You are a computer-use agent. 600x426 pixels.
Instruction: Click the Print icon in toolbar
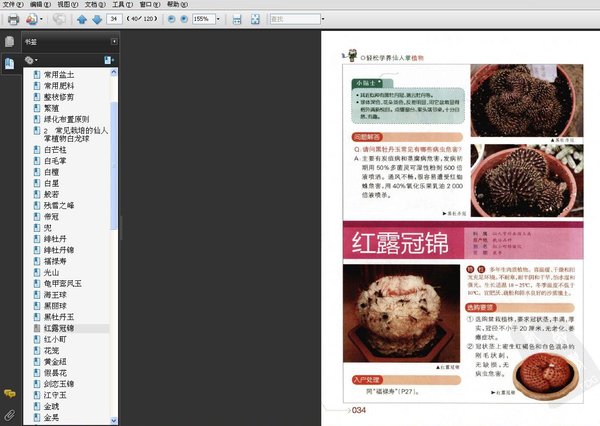point(13,19)
